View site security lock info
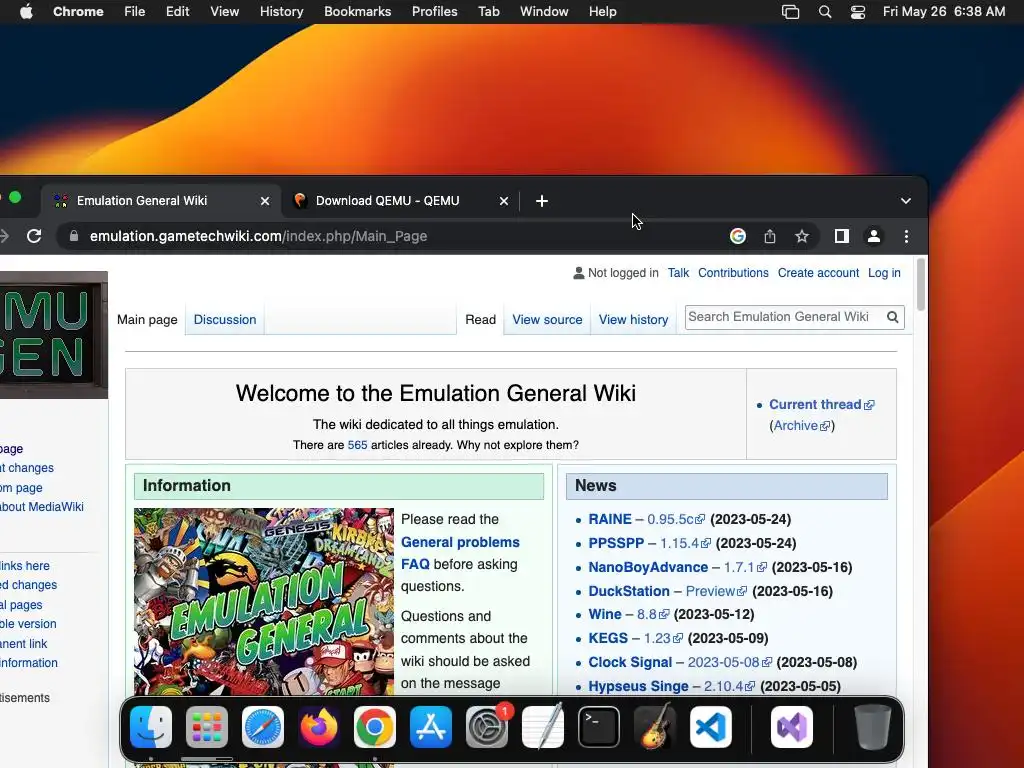Image resolution: width=1024 pixels, height=768 pixels. tap(74, 236)
